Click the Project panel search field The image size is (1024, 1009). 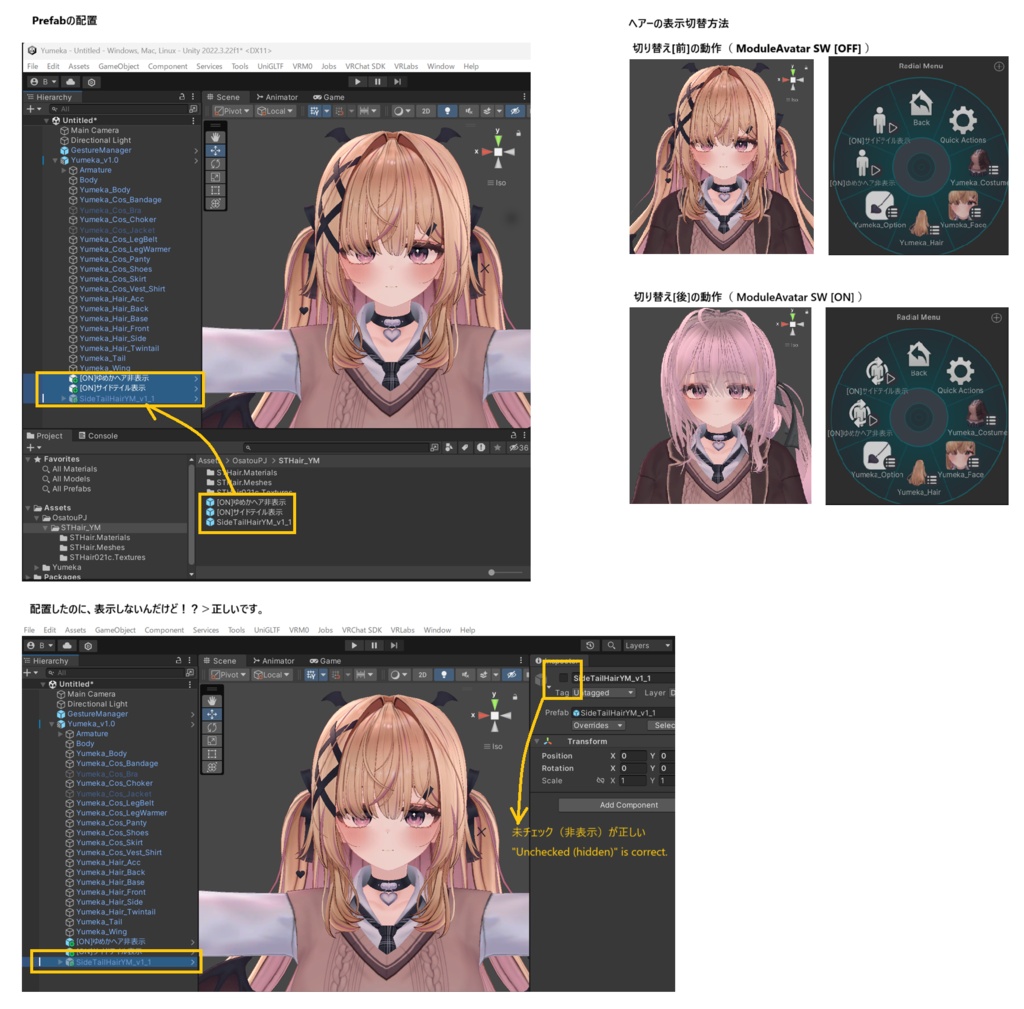335,447
